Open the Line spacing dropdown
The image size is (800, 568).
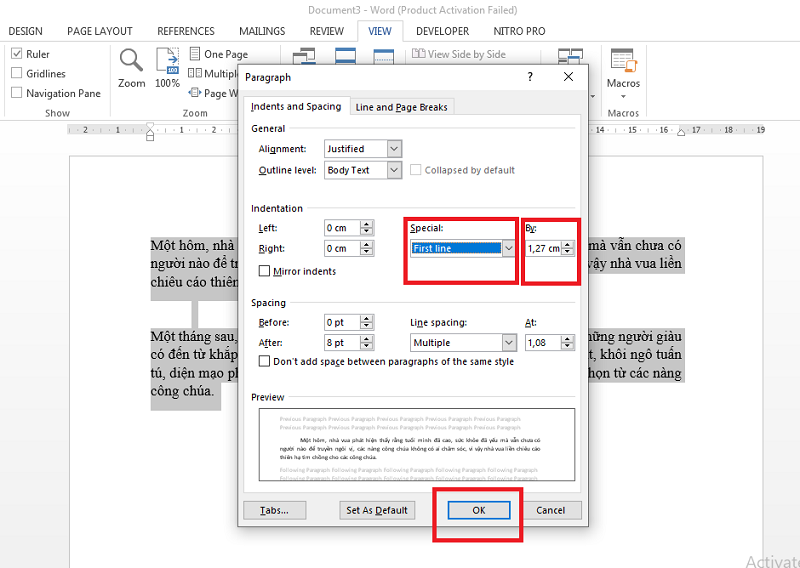[x=509, y=342]
